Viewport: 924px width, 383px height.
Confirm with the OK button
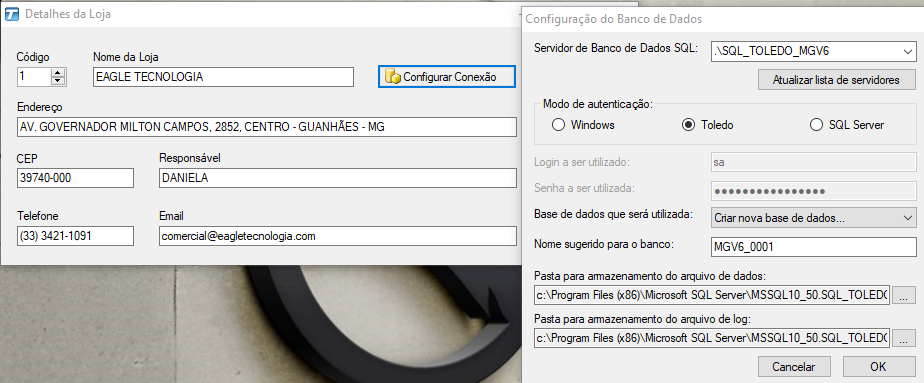coord(878,367)
